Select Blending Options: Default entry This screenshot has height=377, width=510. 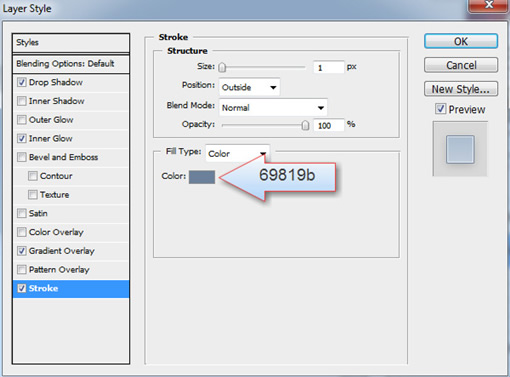[x=71, y=64]
